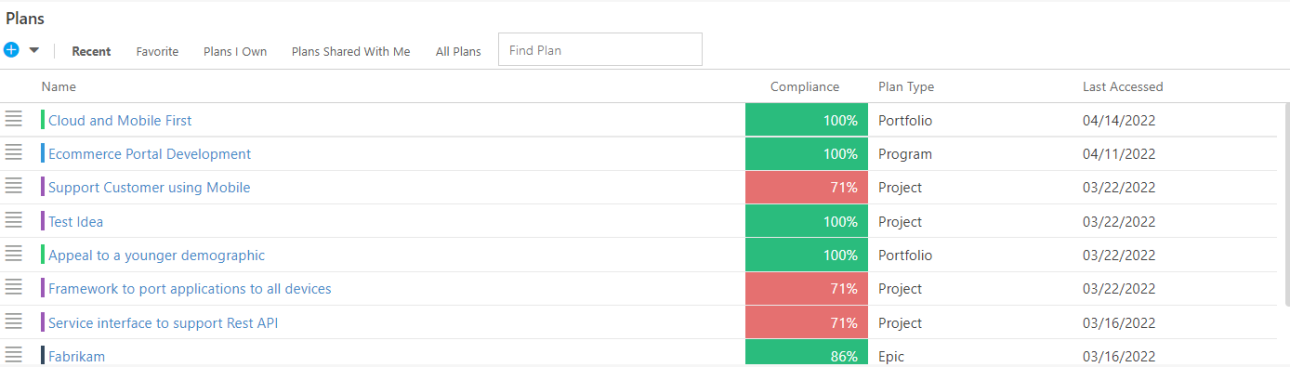Sort by the Compliance column header
This screenshot has width=1290, height=367.
(805, 87)
